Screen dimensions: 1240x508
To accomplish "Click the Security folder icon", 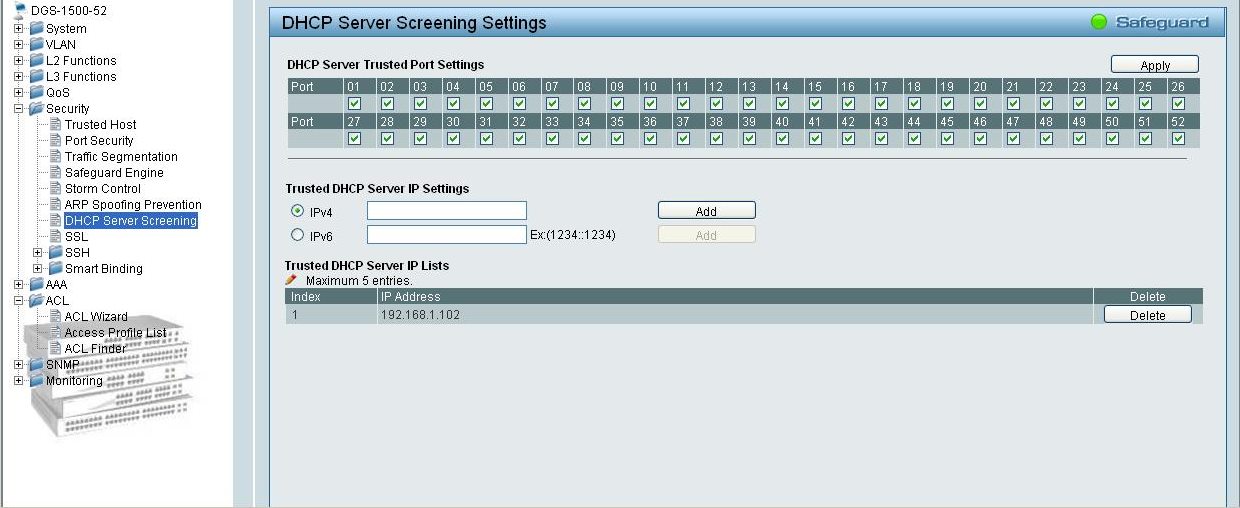I will [x=36, y=108].
